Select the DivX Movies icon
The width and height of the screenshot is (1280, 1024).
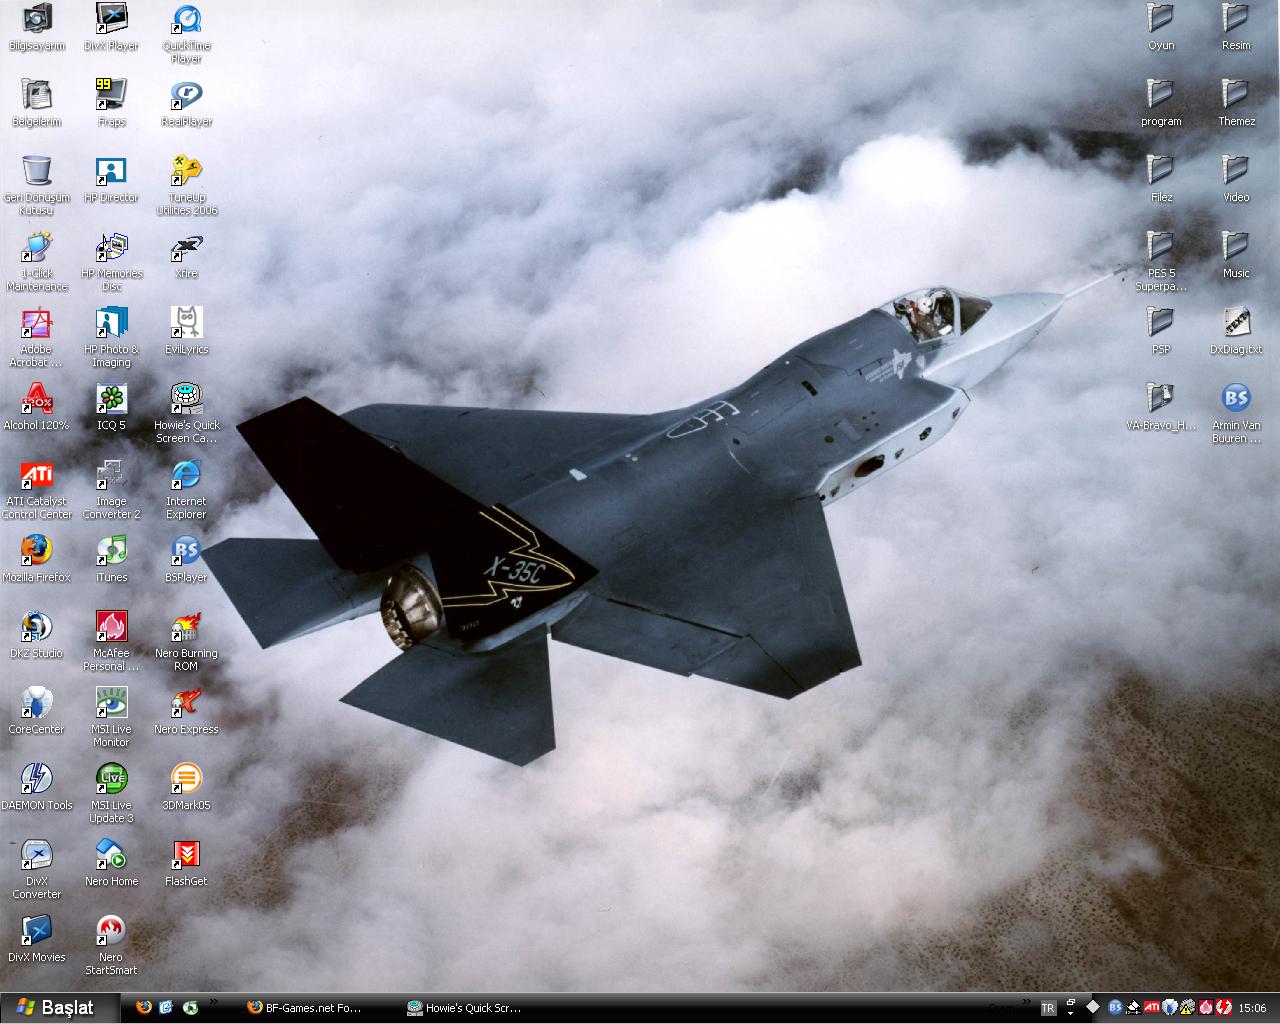click(37, 940)
